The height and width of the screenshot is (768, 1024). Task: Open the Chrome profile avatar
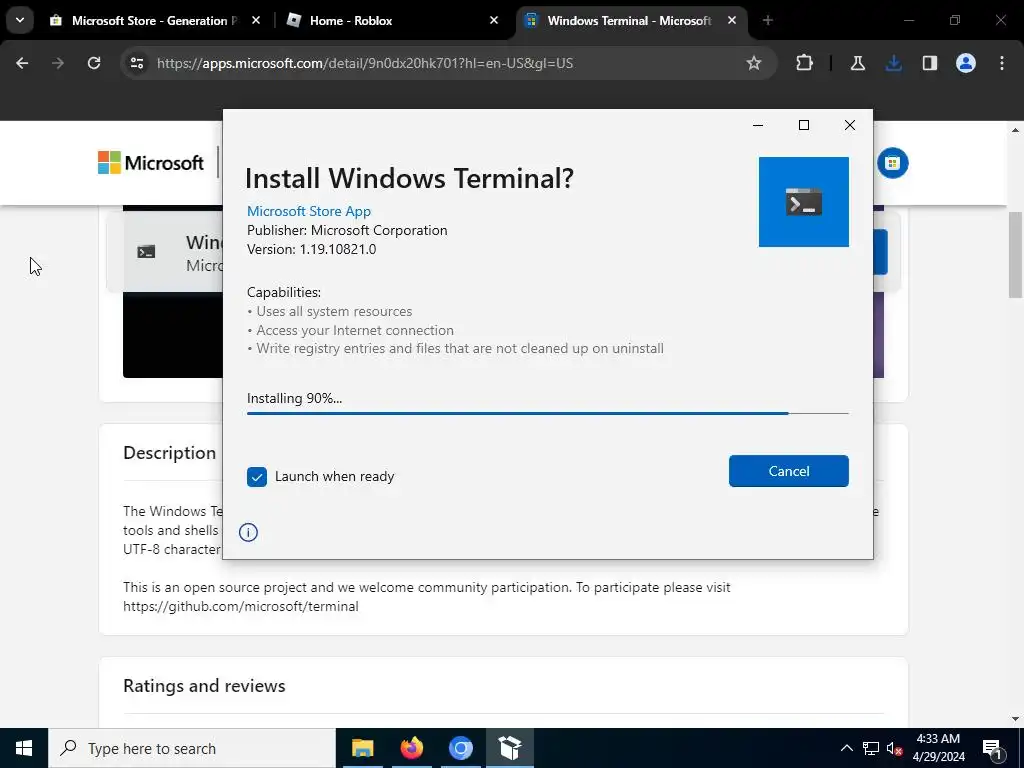(966, 63)
